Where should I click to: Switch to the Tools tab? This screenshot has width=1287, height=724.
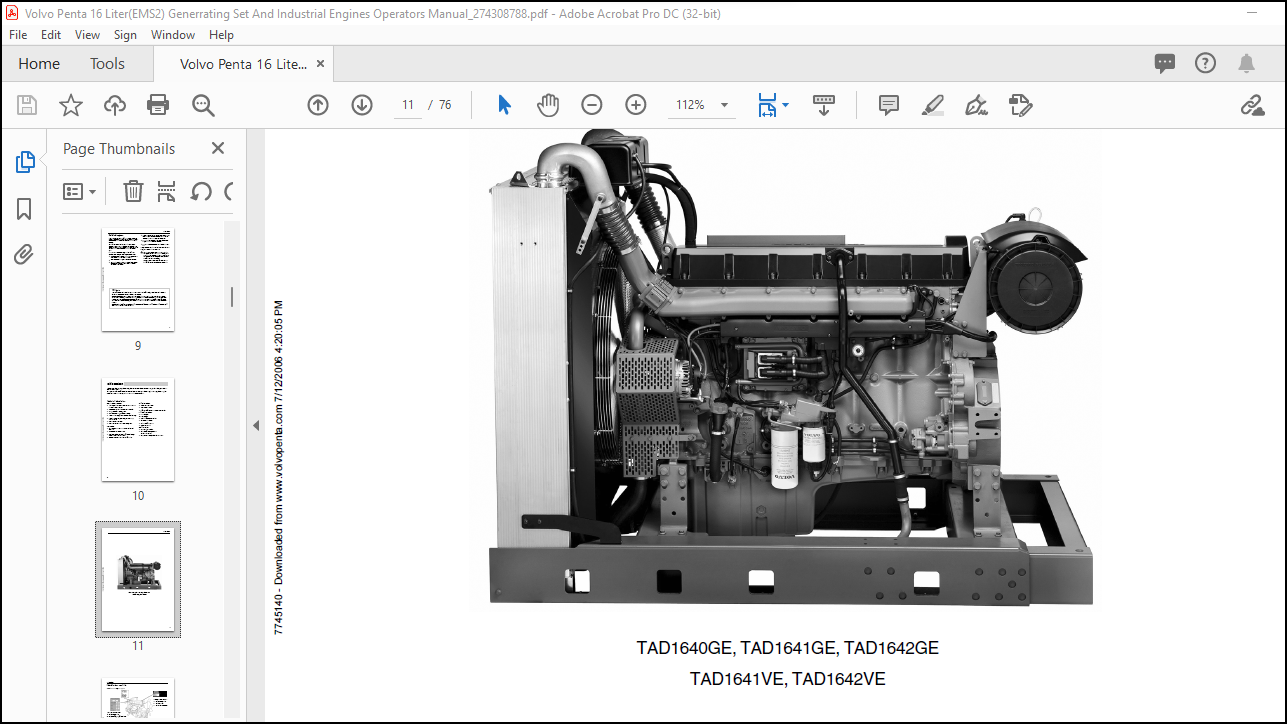[107, 63]
